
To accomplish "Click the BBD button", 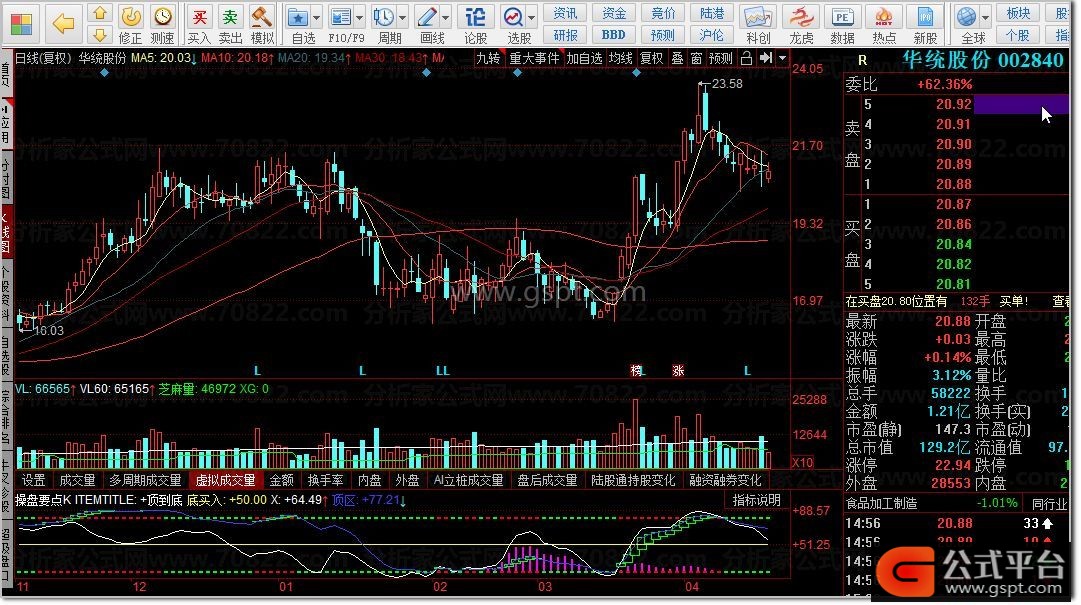I will coord(614,34).
